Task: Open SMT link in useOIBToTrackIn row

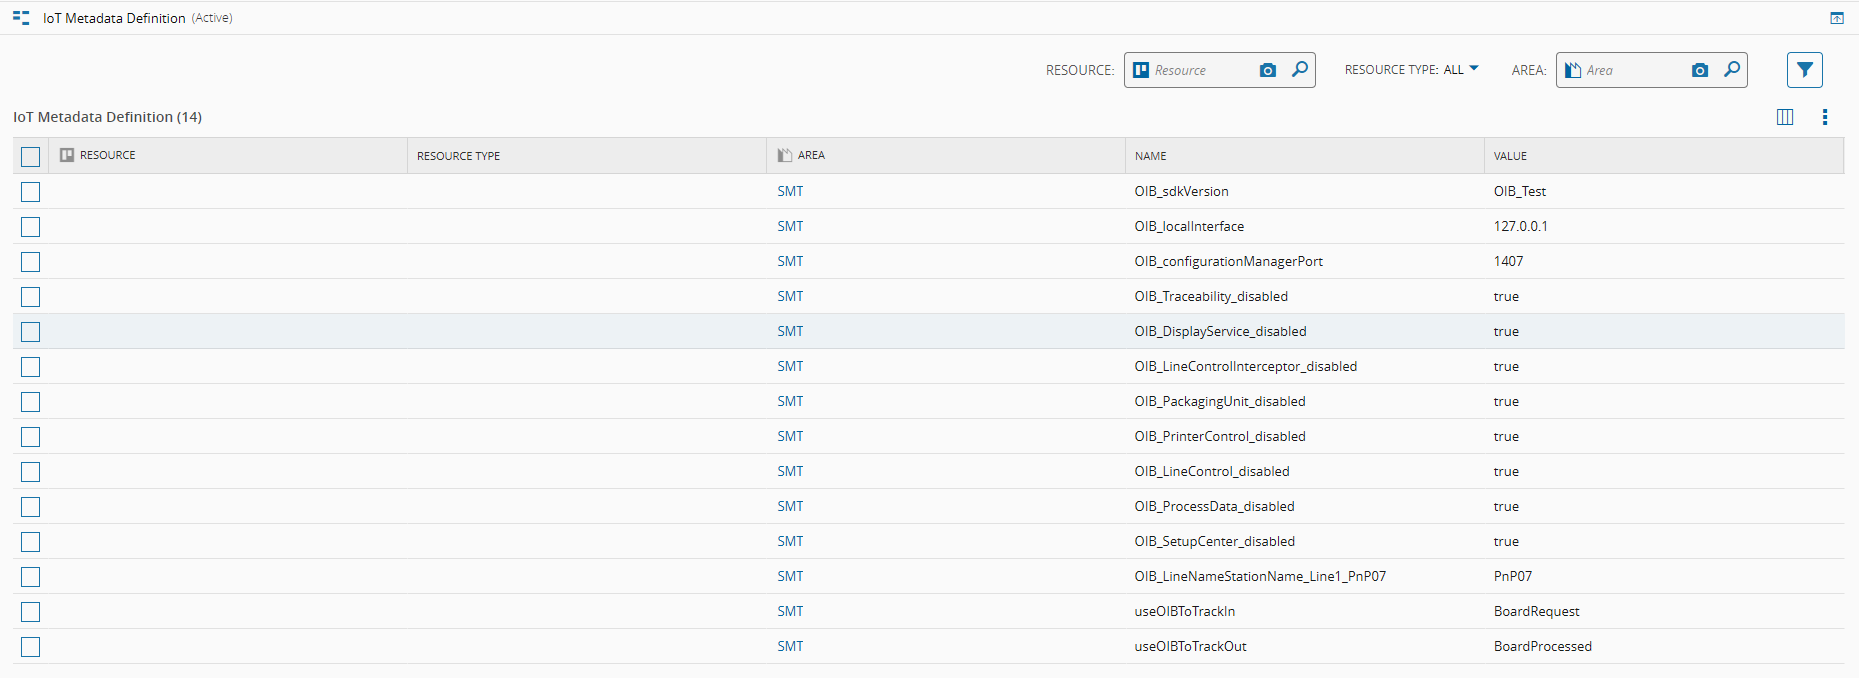Action: pos(790,611)
